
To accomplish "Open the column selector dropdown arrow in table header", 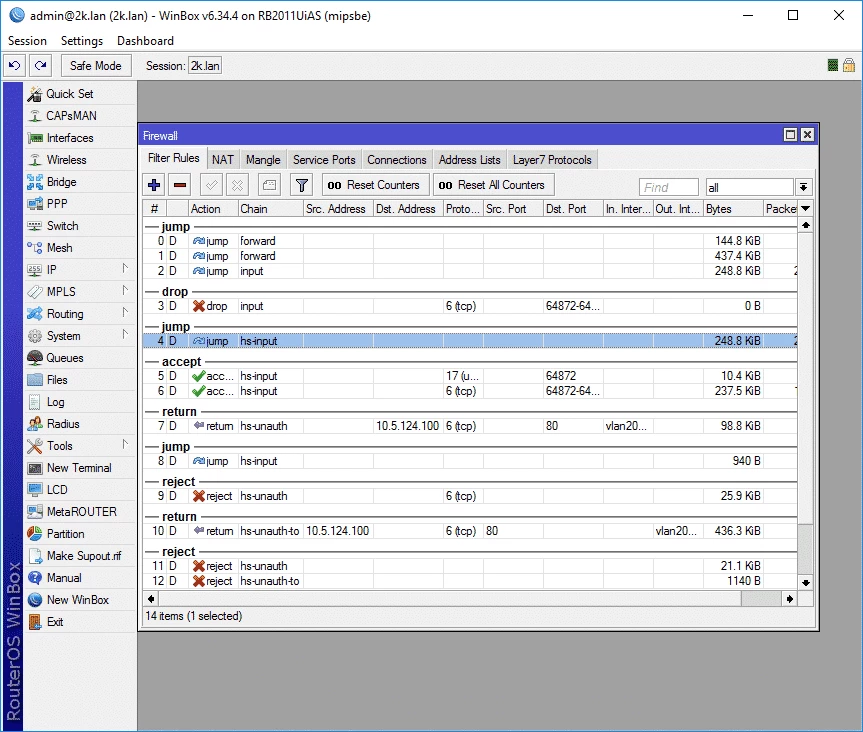I will pyautogui.click(x=806, y=209).
